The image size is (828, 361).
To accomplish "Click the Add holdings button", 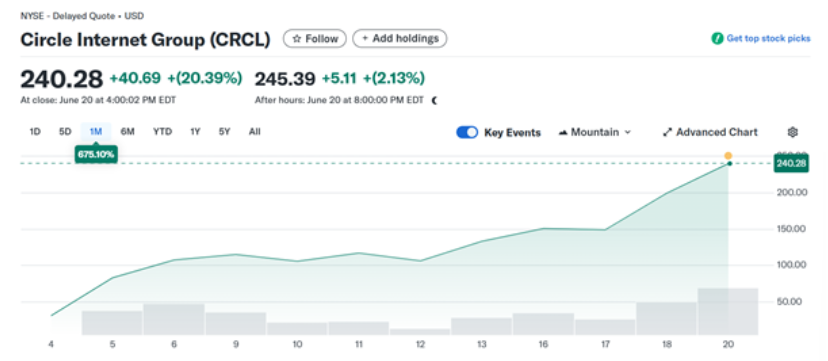I will pos(400,39).
